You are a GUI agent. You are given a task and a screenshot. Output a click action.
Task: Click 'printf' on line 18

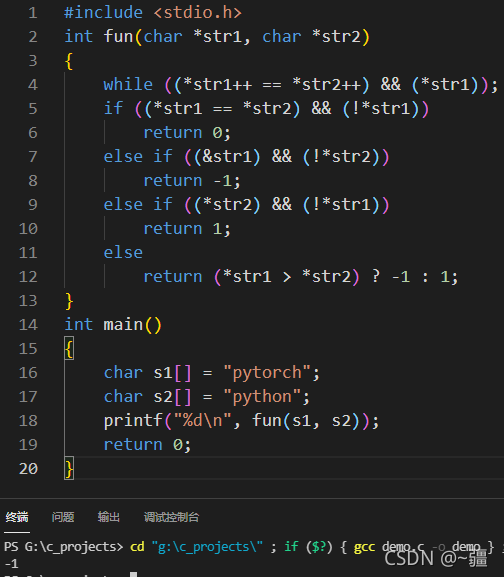(133, 421)
